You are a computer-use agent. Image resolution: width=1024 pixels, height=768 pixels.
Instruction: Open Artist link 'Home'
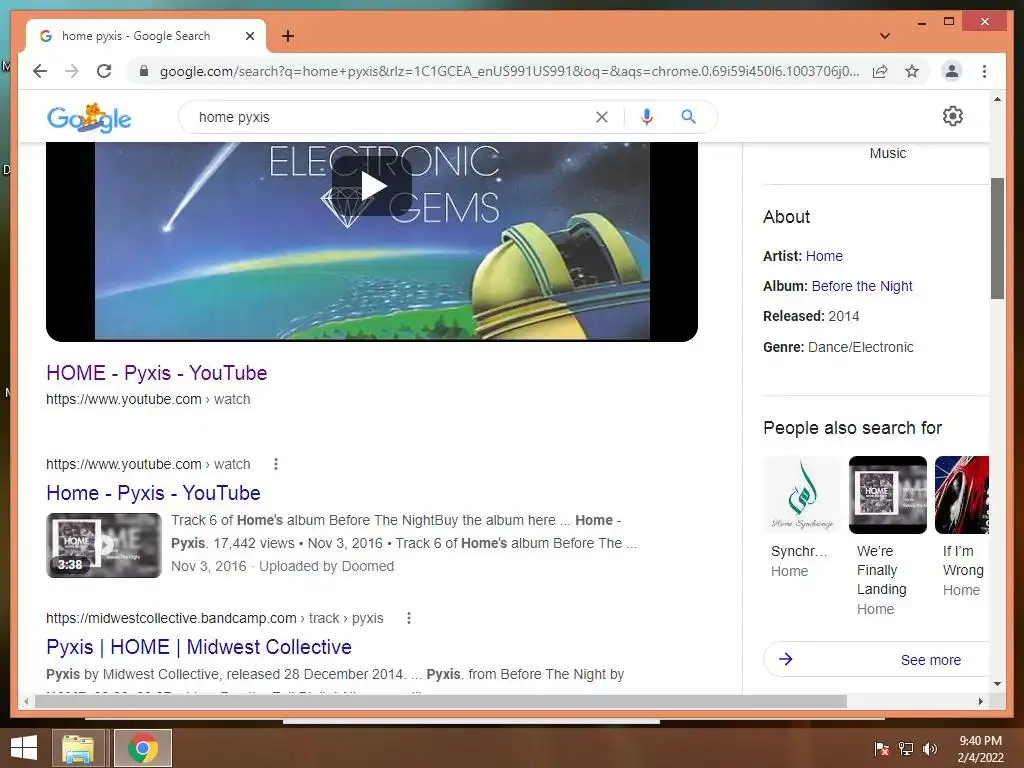point(824,256)
